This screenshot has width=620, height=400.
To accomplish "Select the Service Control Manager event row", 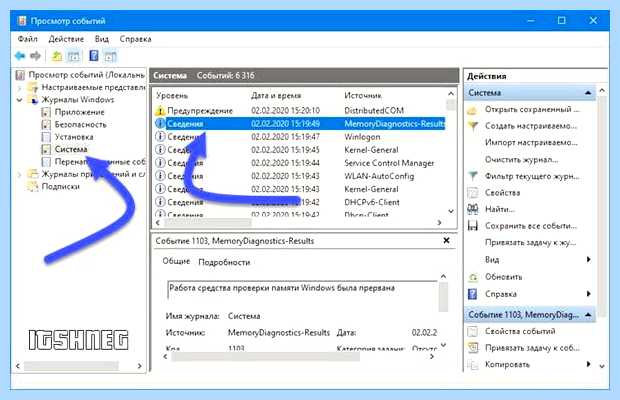I will point(300,163).
